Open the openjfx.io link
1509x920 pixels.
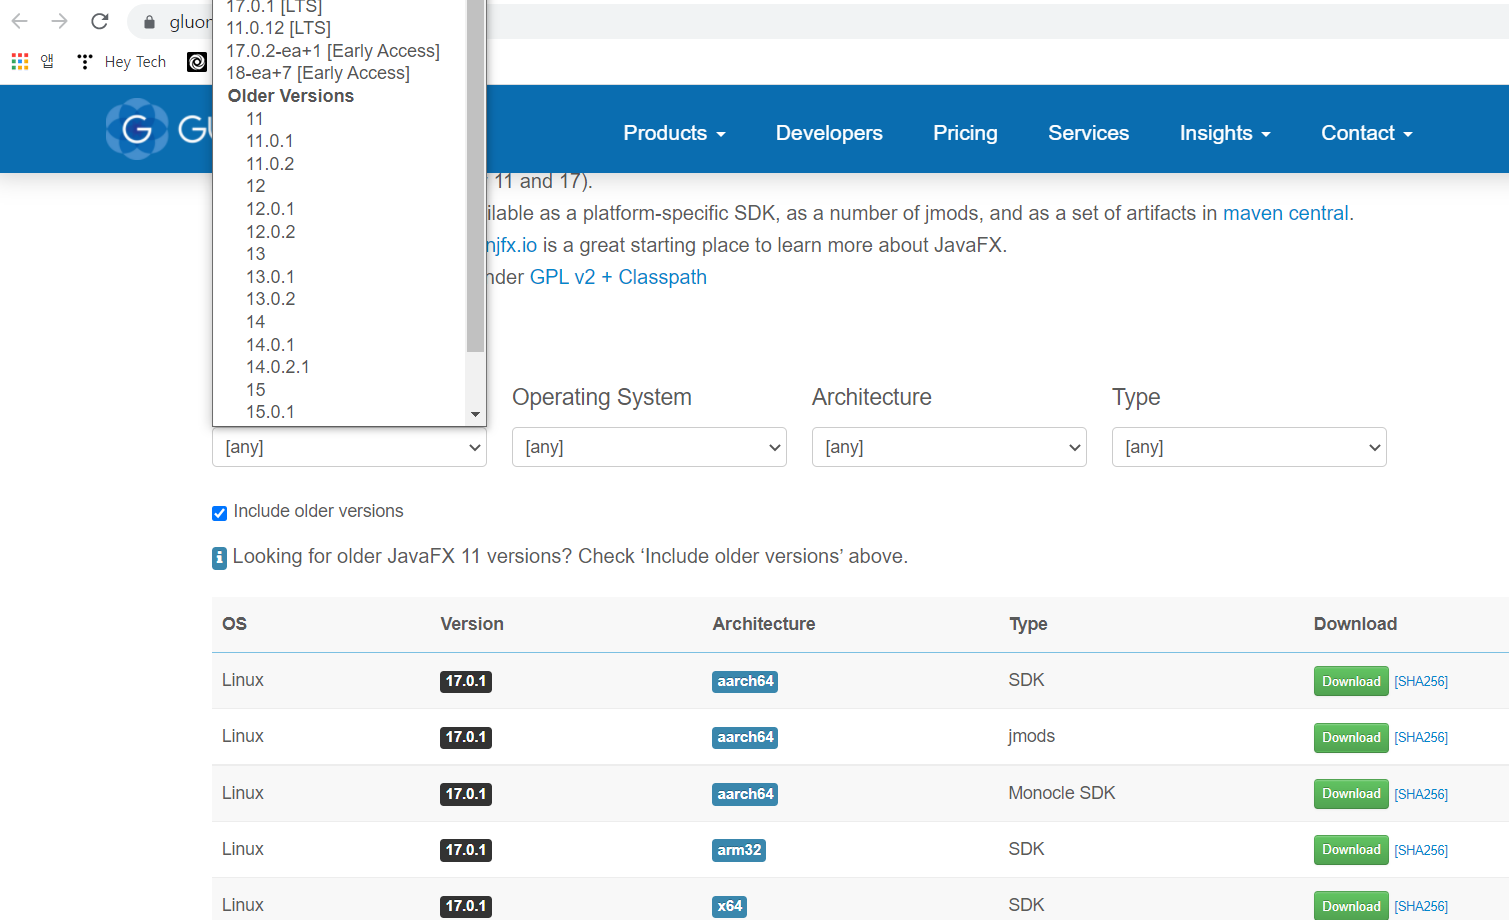pos(512,245)
